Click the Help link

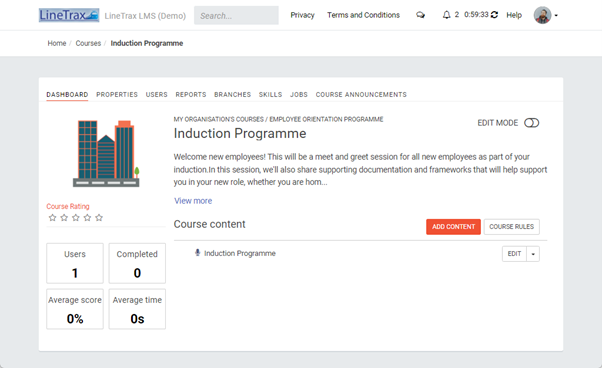point(514,15)
